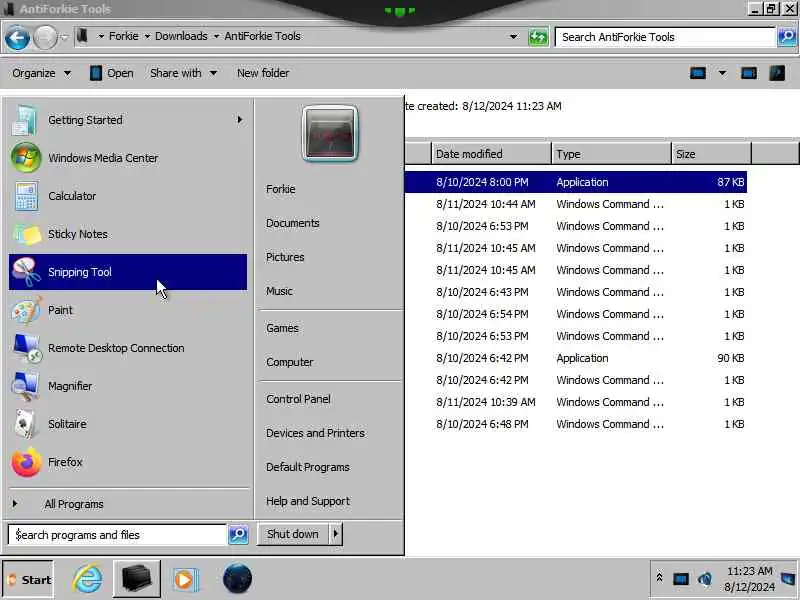Viewport: 800px width, 600px height.
Task: Open Music from Start menu
Action: (x=279, y=291)
